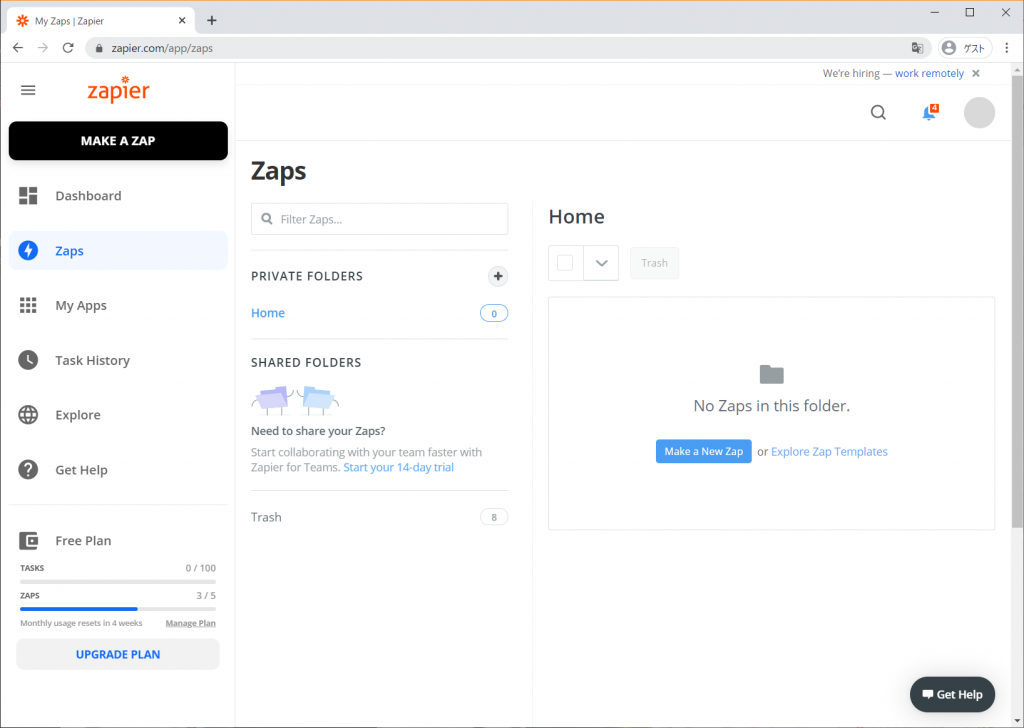Click the site lock icon

point(99,48)
